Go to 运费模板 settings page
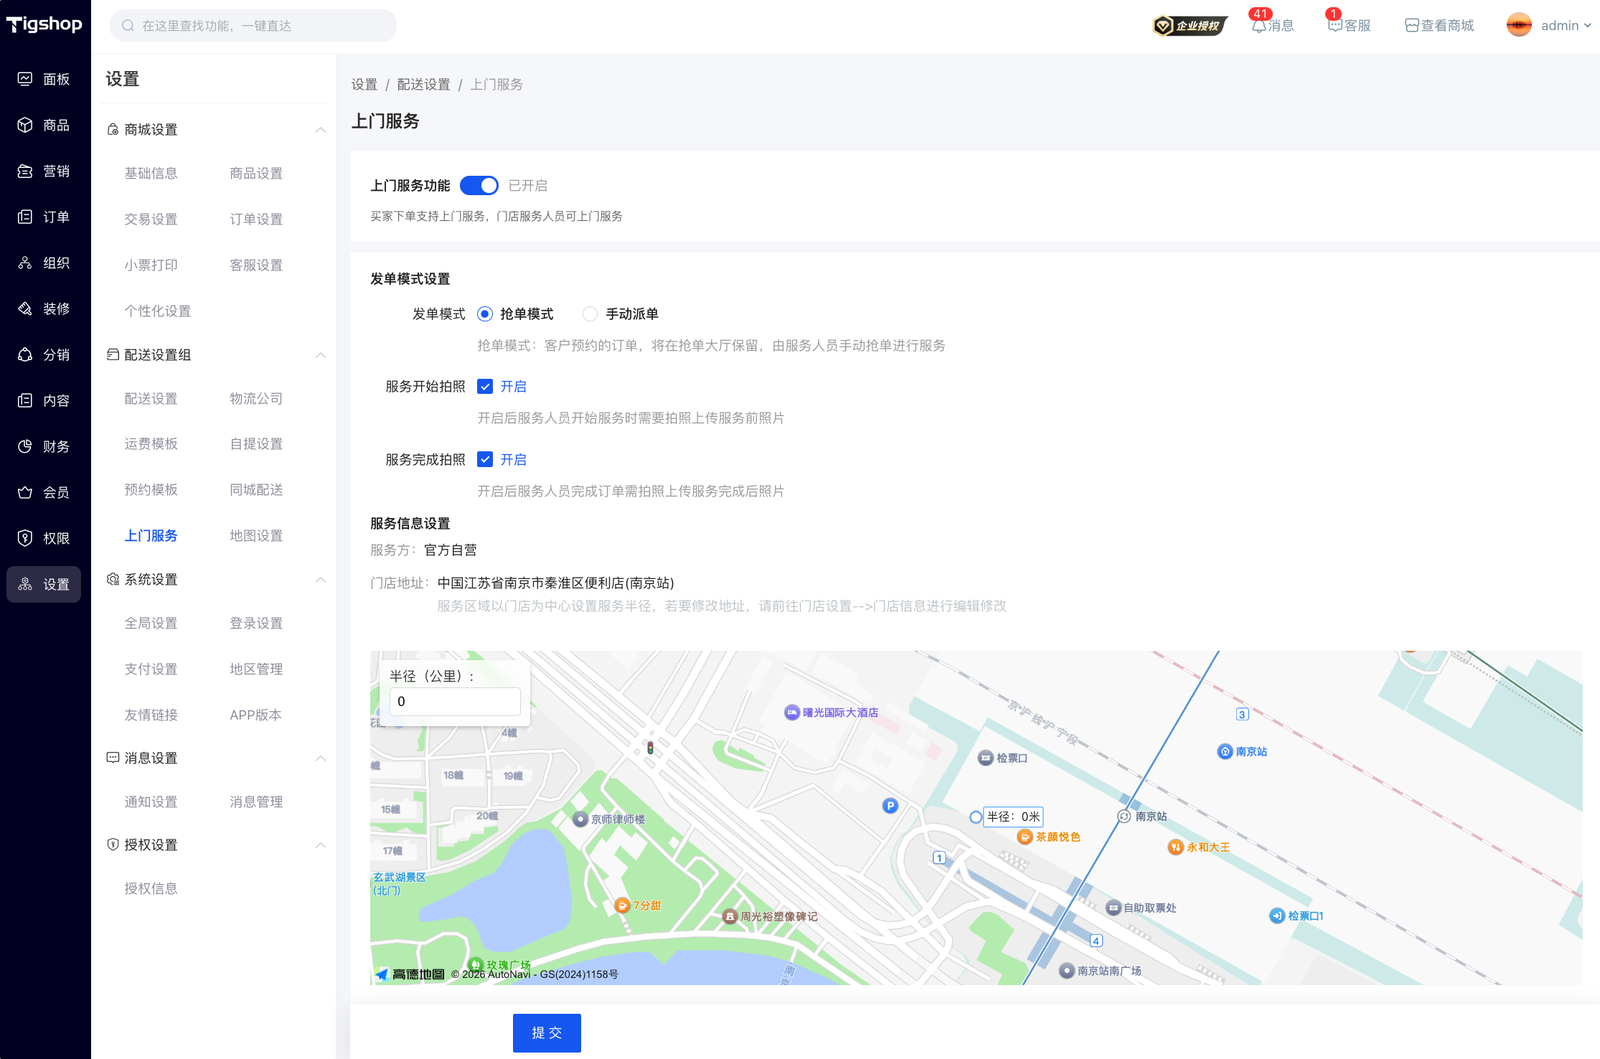This screenshot has height=1059, width=1600. [151, 444]
